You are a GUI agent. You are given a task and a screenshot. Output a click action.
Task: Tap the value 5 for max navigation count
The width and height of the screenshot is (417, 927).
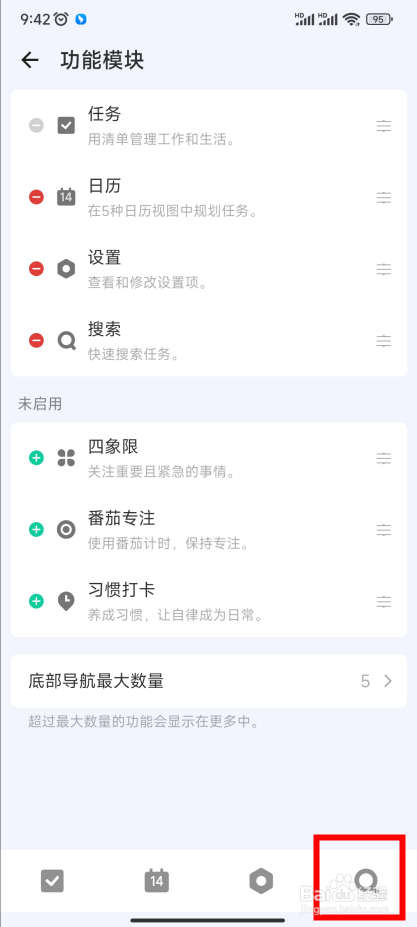[x=366, y=681]
